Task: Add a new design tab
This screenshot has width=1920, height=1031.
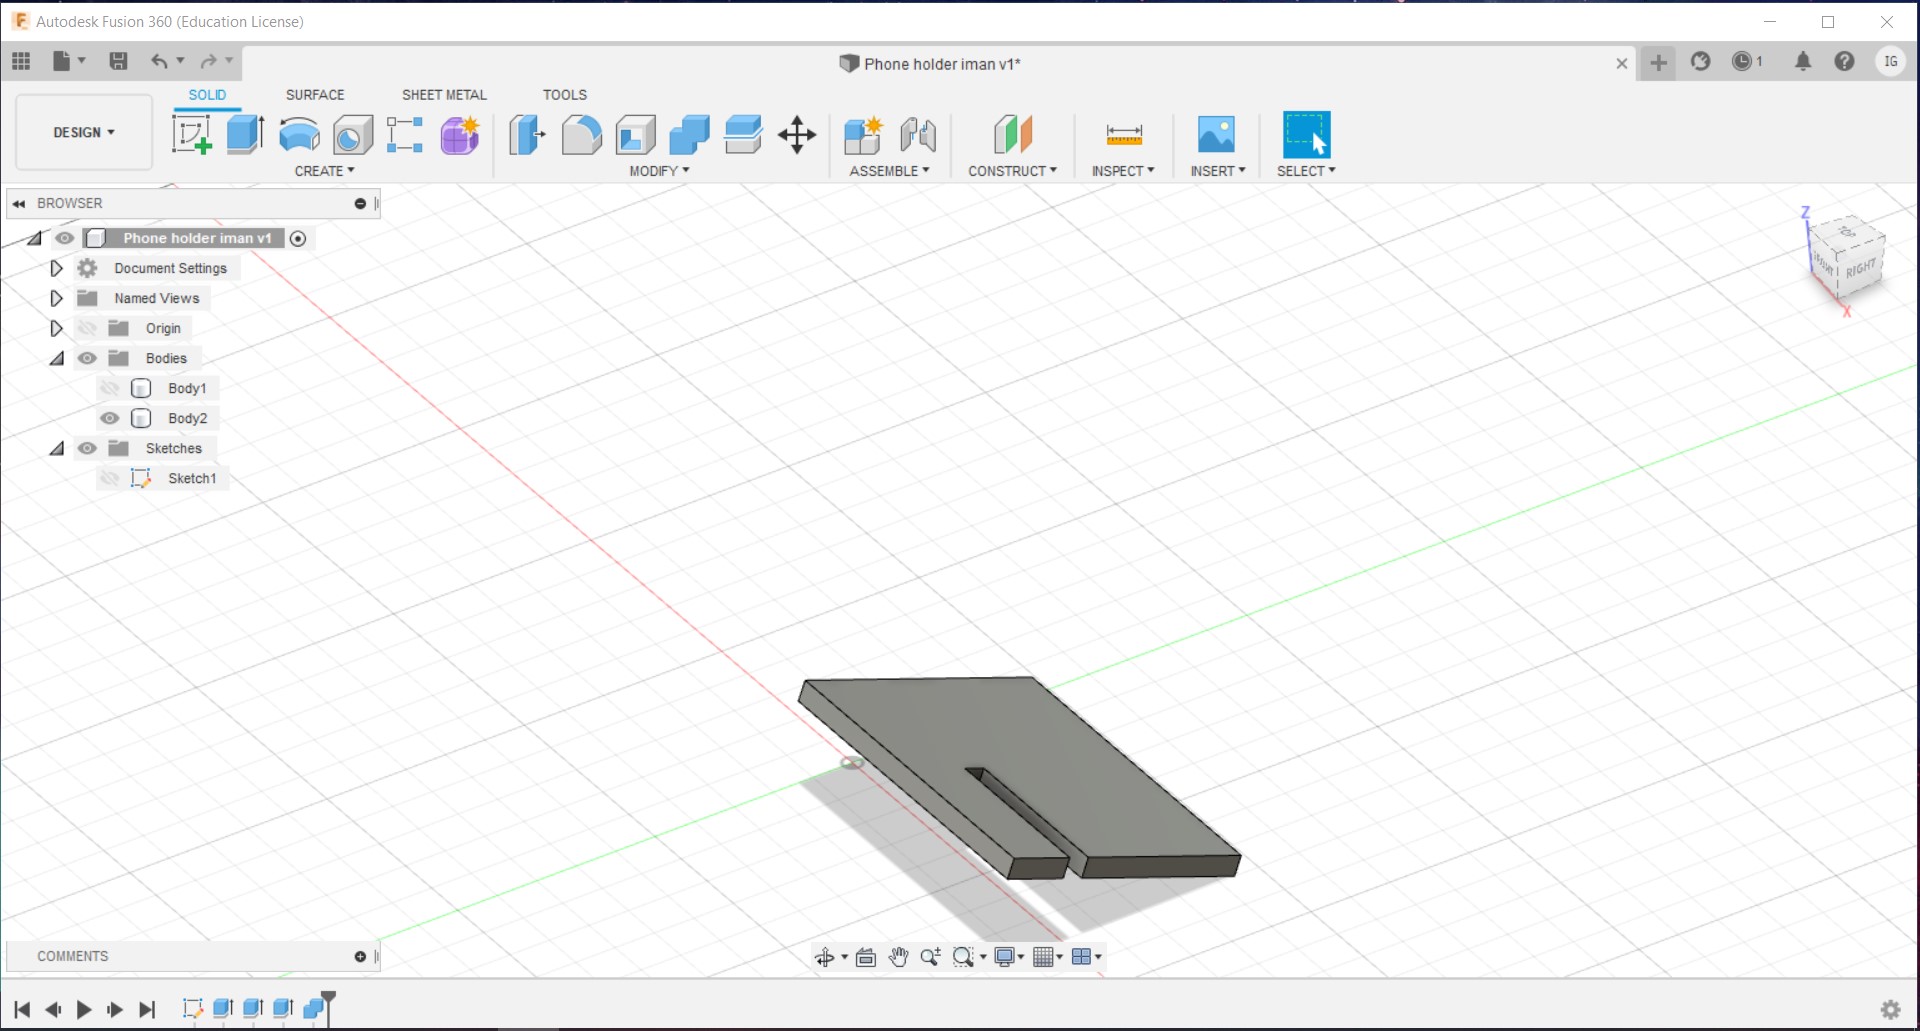Action: (1658, 63)
